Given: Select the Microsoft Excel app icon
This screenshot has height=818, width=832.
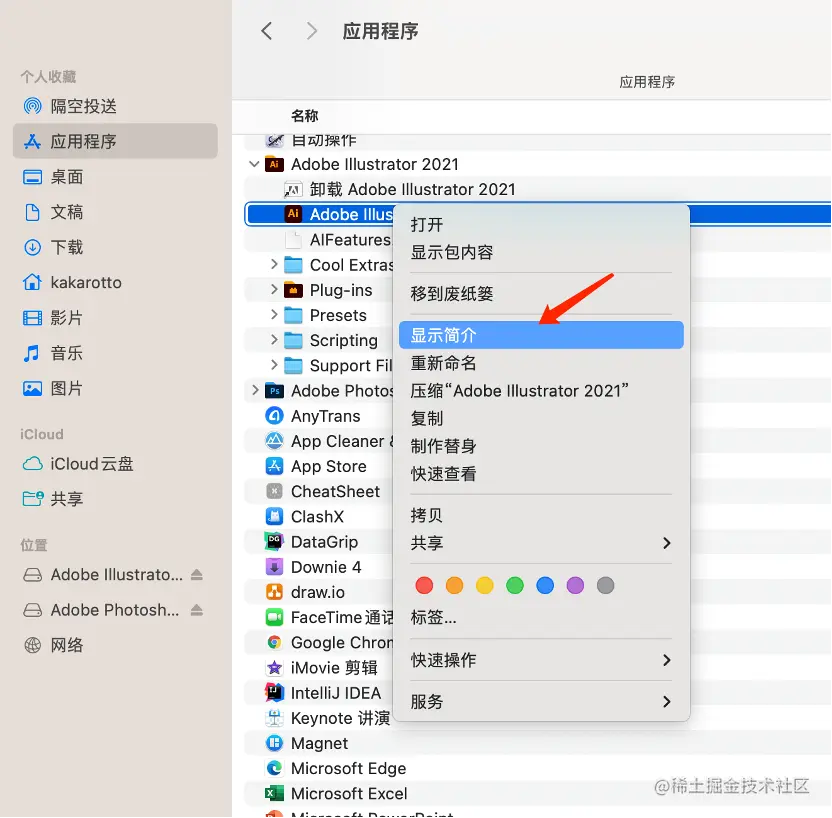Looking at the screenshot, I should pos(274,794).
